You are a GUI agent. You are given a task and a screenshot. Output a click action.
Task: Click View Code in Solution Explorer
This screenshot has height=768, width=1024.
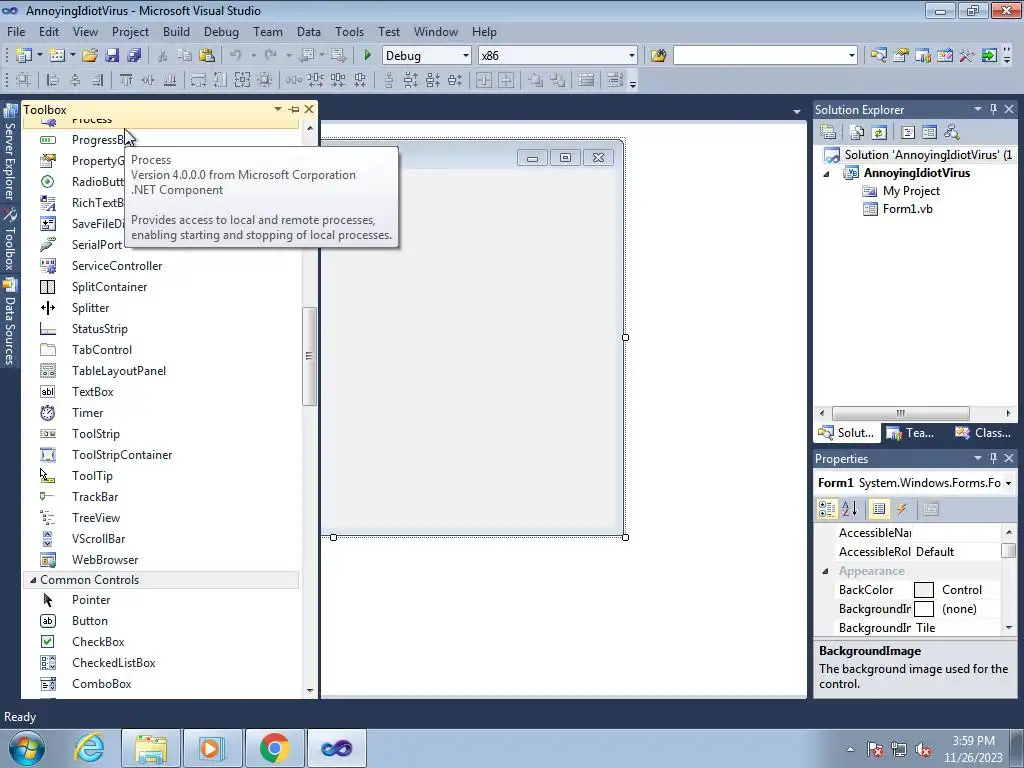click(x=908, y=132)
